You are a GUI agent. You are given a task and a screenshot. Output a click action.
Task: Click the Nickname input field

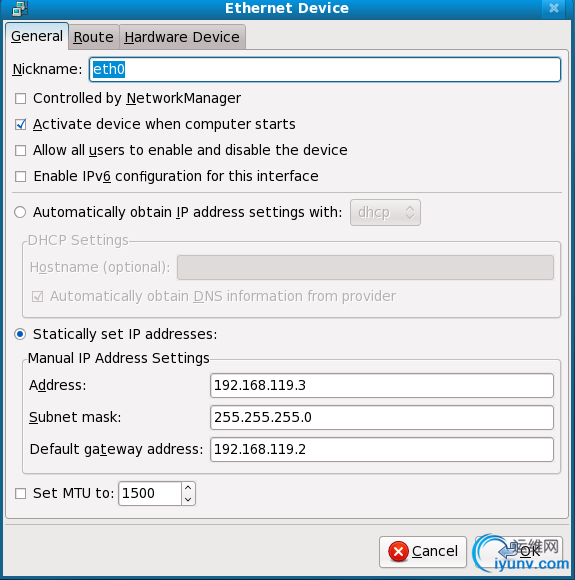point(325,70)
